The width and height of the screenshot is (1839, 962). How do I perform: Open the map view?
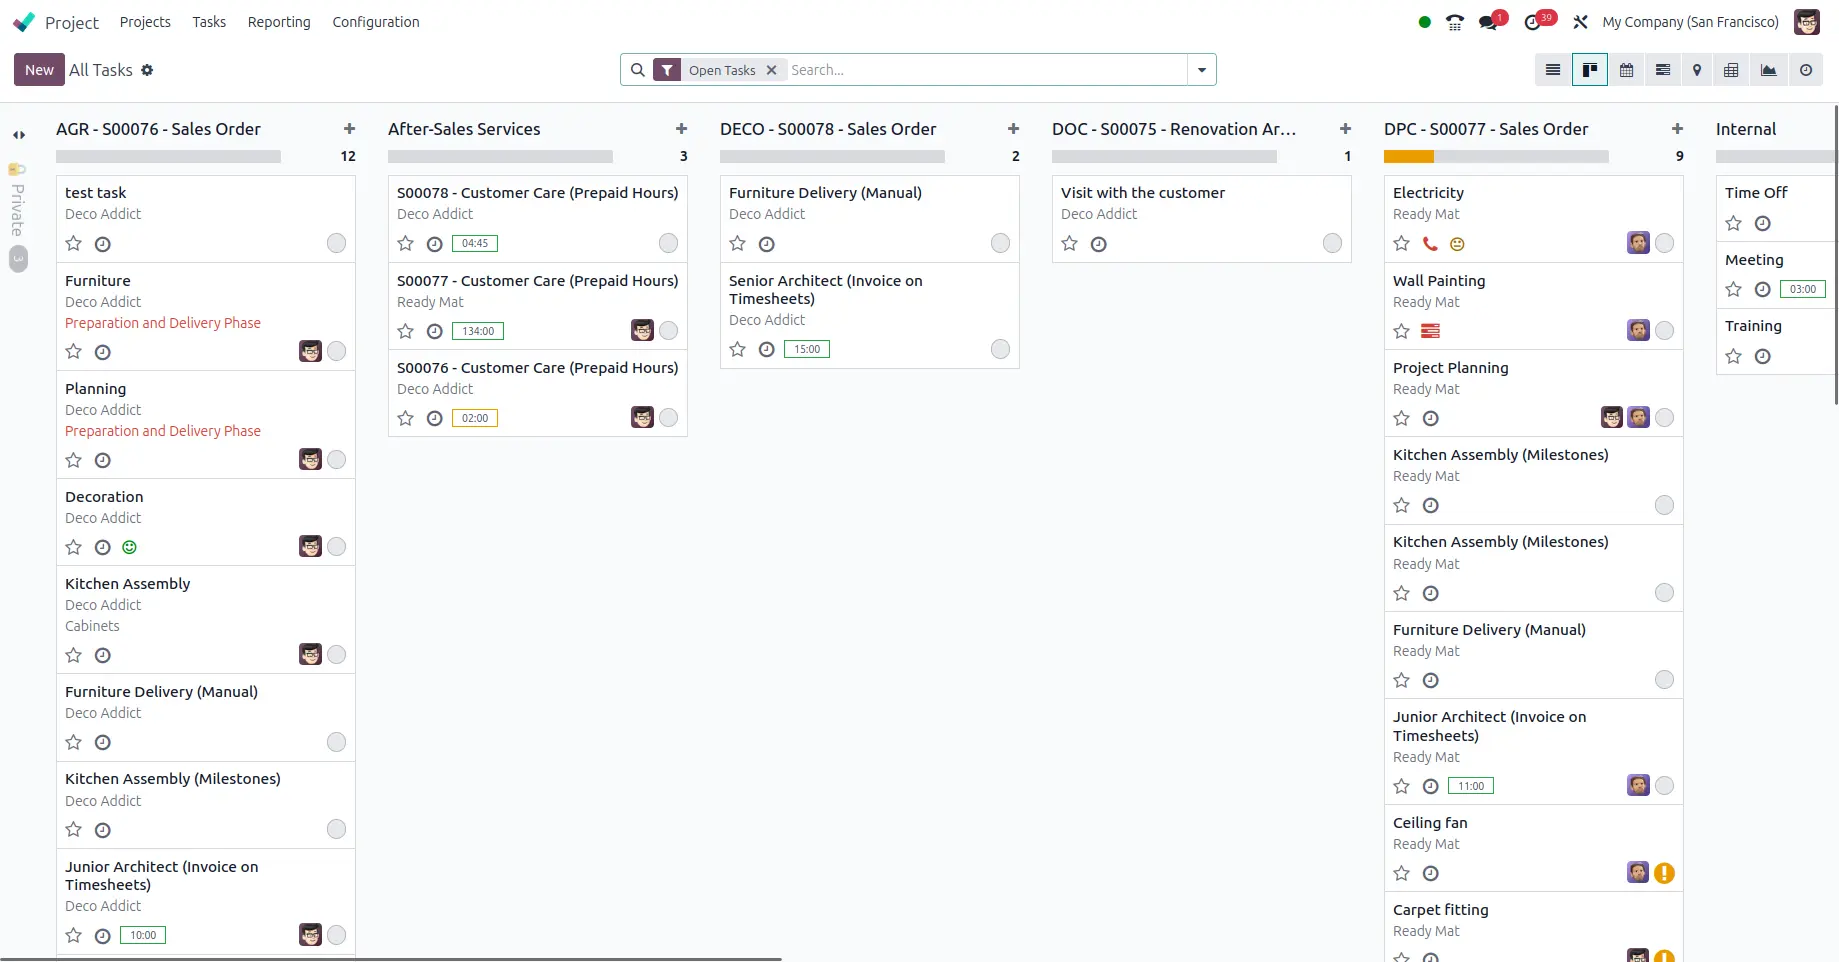[x=1697, y=70]
